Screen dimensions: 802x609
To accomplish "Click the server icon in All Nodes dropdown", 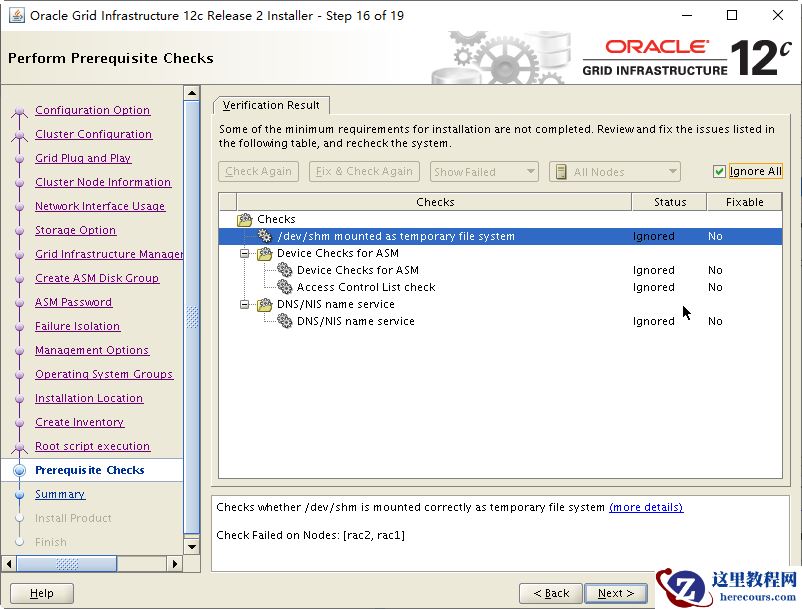I will [x=561, y=172].
